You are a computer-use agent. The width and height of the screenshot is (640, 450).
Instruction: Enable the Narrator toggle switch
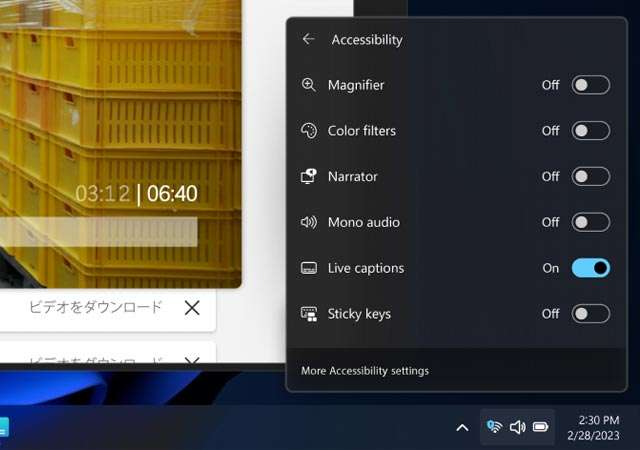pyautogui.click(x=590, y=177)
